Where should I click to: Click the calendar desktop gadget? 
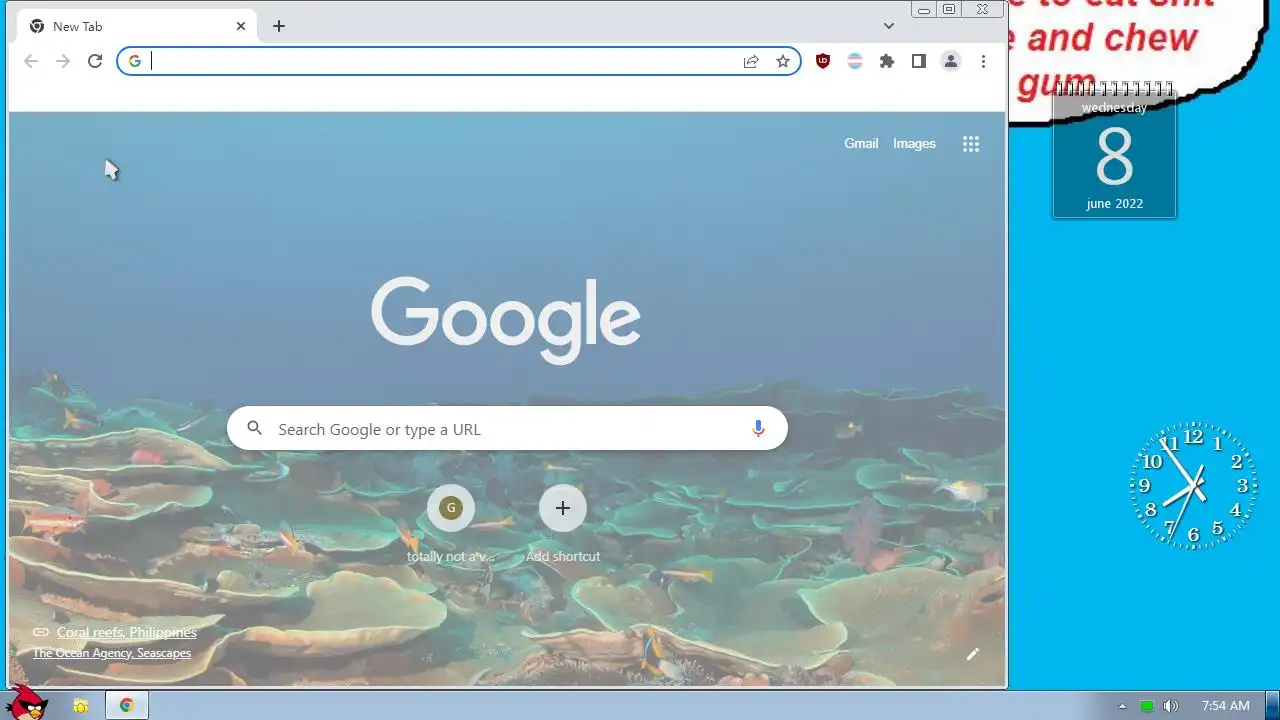tap(1114, 151)
